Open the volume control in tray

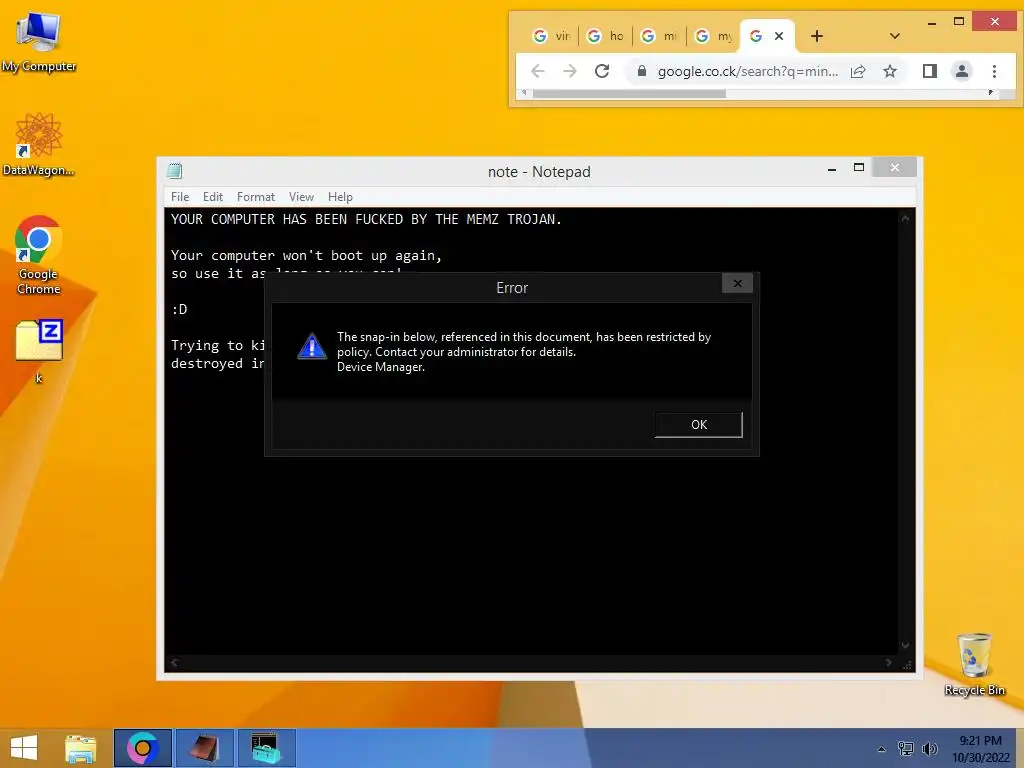point(929,749)
